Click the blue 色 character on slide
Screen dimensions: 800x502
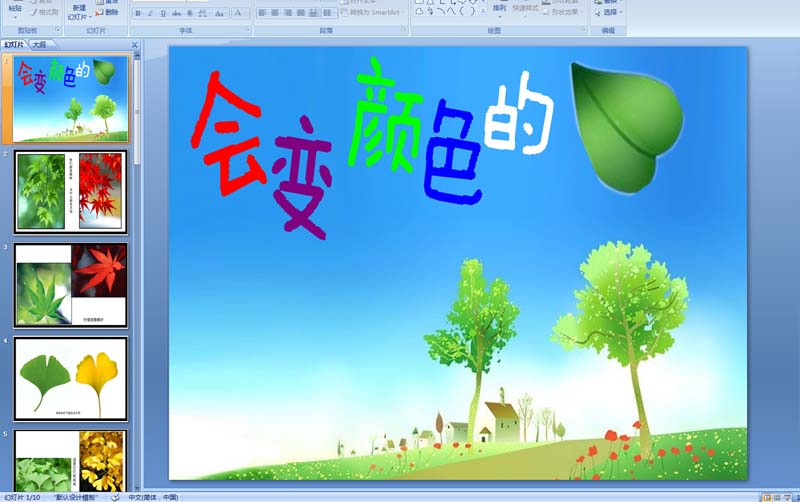pyautogui.click(x=452, y=152)
